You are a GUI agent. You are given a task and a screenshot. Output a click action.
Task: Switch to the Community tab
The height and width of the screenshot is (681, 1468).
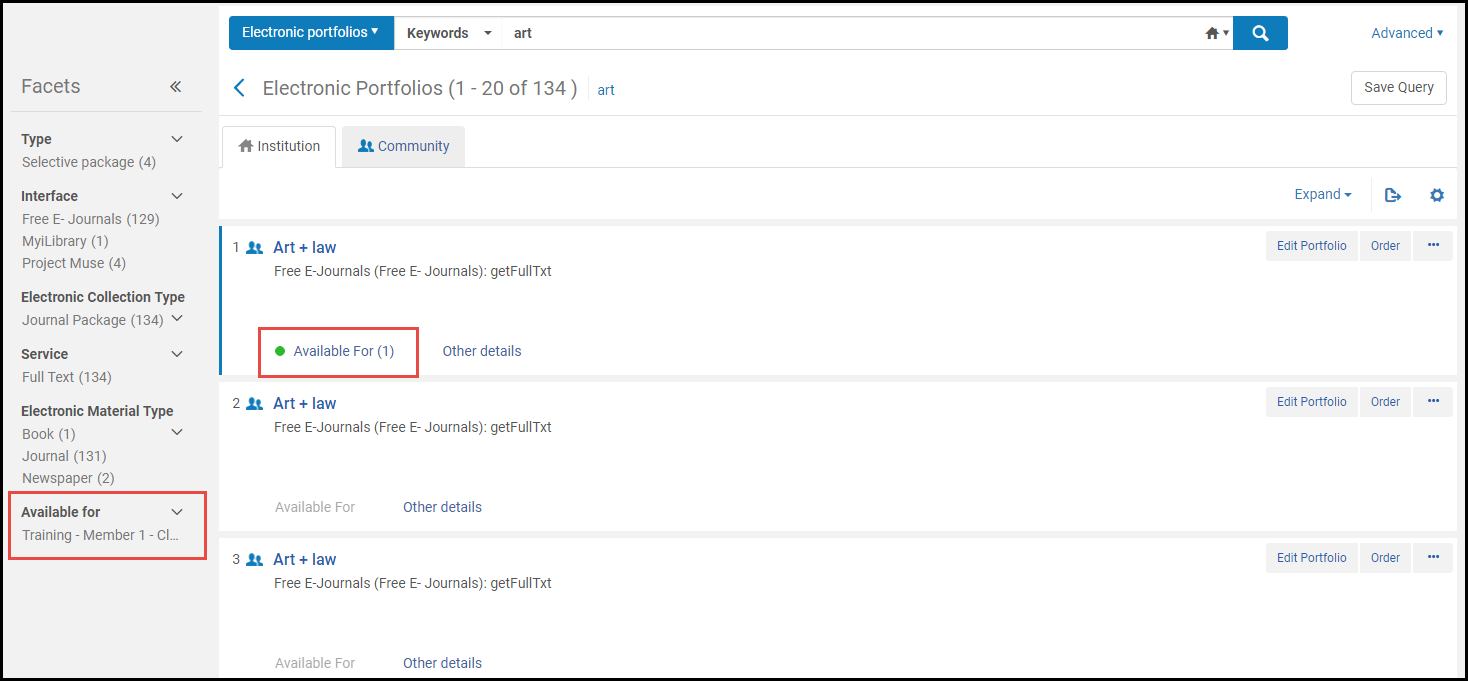click(x=403, y=147)
